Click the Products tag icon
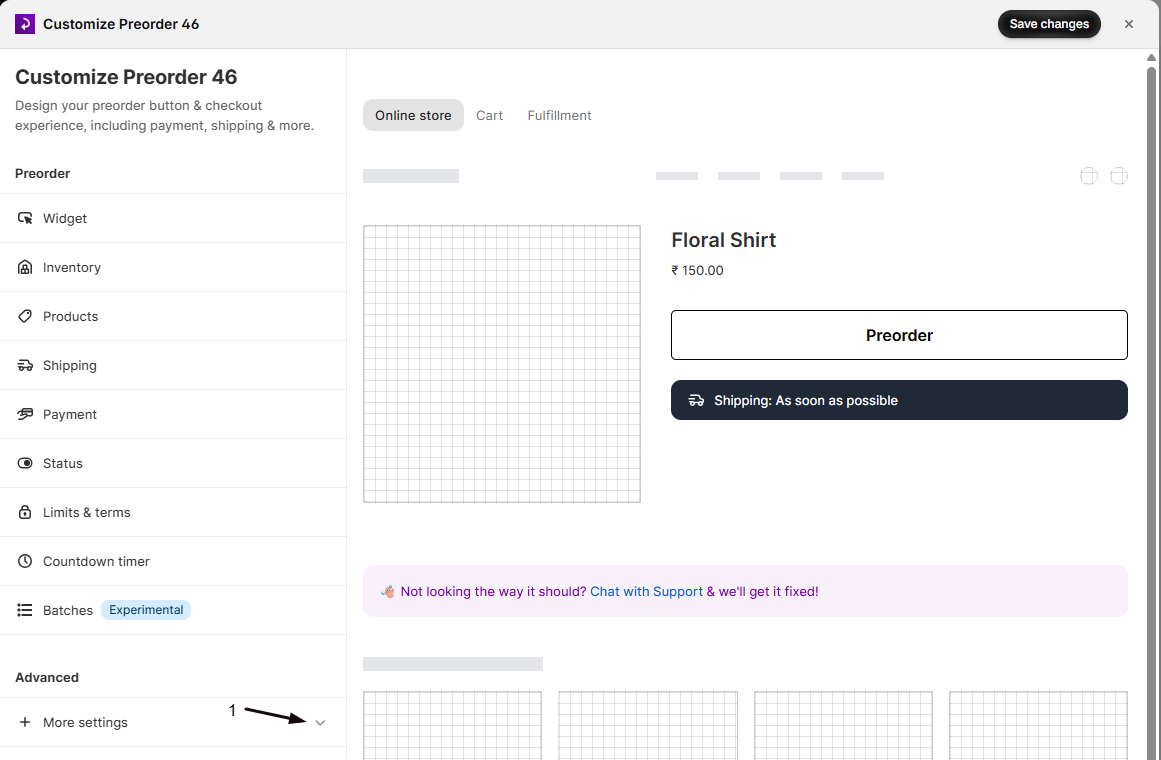This screenshot has width=1161, height=760. point(25,316)
